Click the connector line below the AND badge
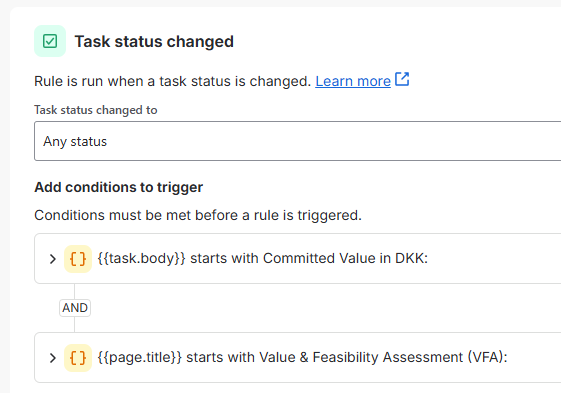561x393 pixels. (74, 324)
